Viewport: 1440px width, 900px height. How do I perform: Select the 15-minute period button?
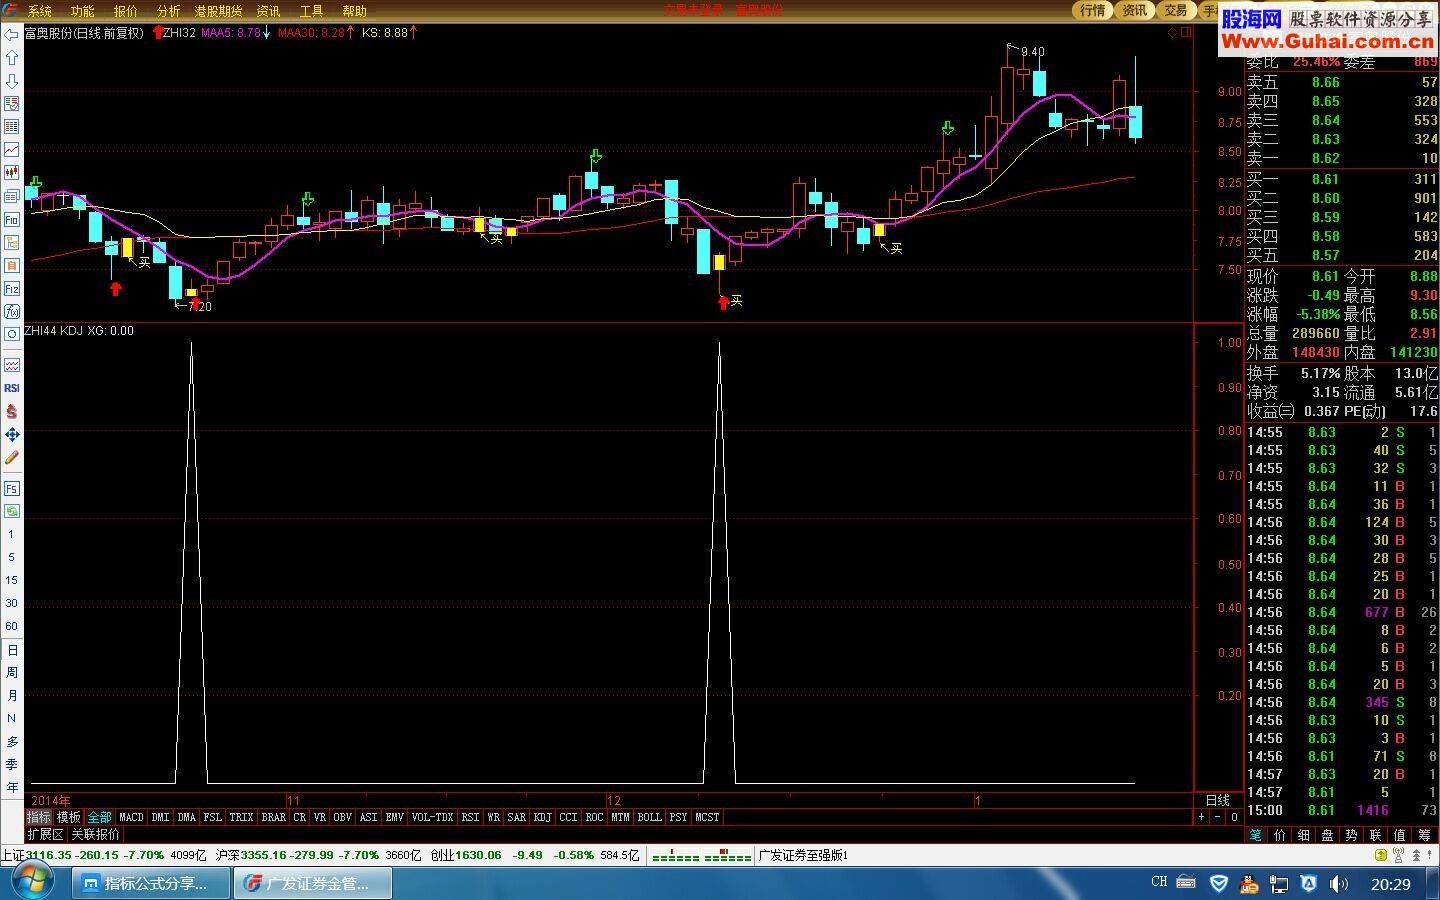pos(12,580)
